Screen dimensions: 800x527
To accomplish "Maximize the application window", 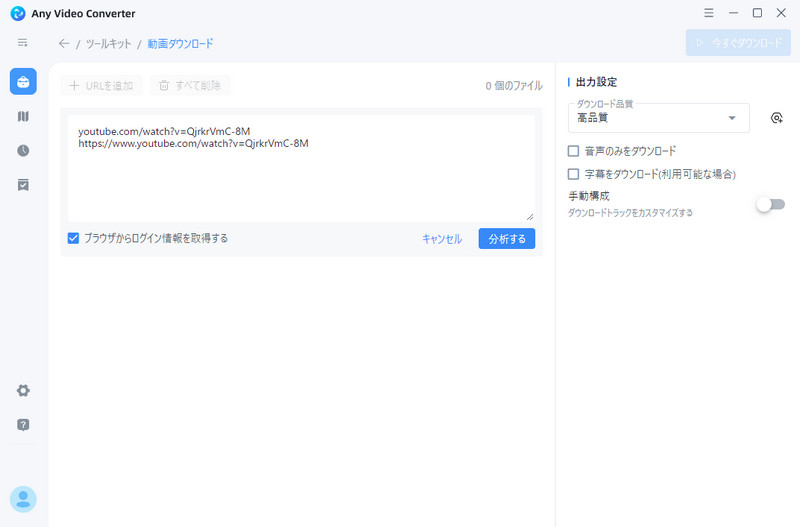I will [x=758, y=13].
